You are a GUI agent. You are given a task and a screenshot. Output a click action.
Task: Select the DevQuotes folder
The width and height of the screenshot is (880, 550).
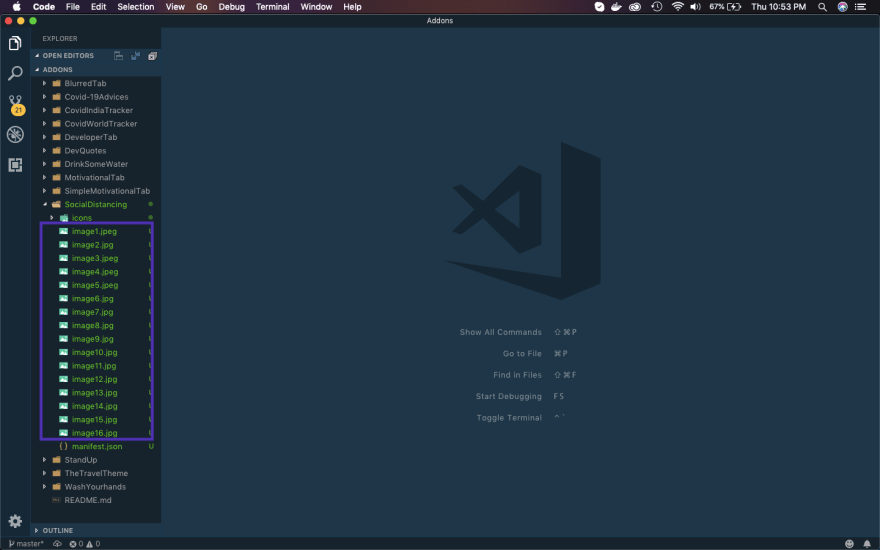tap(85, 150)
